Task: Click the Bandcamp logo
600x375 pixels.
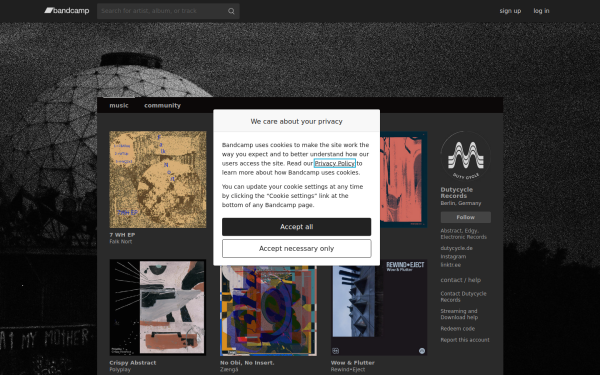Action: click(67, 11)
